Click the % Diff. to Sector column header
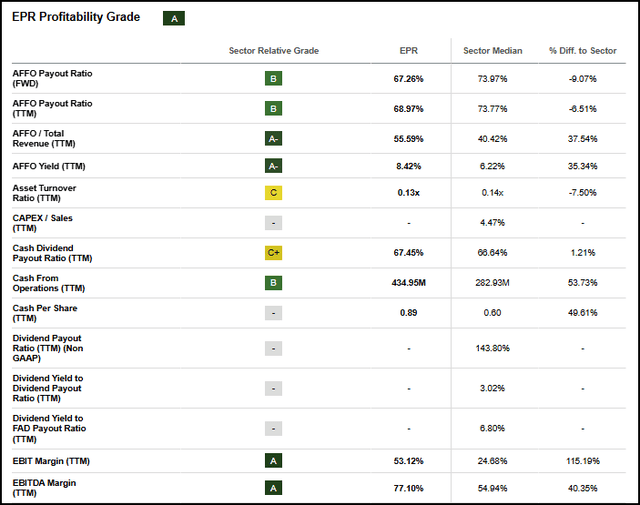Image resolution: width=640 pixels, height=505 pixels. [x=582, y=51]
